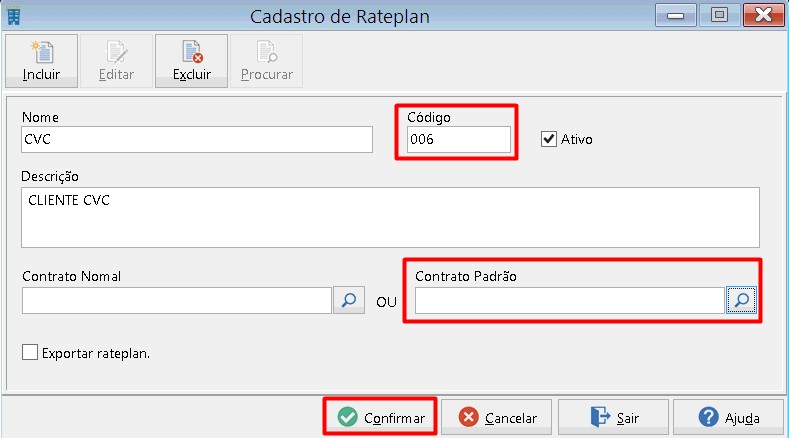This screenshot has height=438, width=789.
Task: Click the 'OU' text between contracts
Action: (x=386, y=302)
